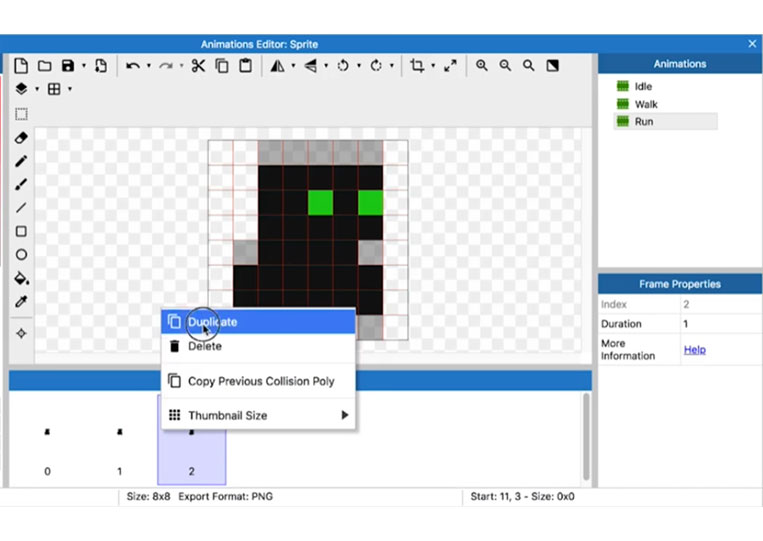Open the Help link

tap(694, 350)
